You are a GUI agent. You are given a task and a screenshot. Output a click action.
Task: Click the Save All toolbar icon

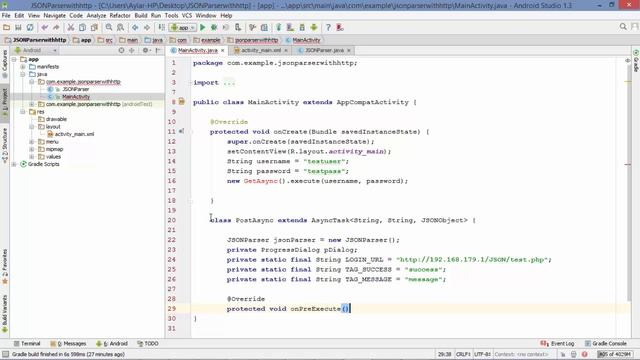[x=18, y=27]
